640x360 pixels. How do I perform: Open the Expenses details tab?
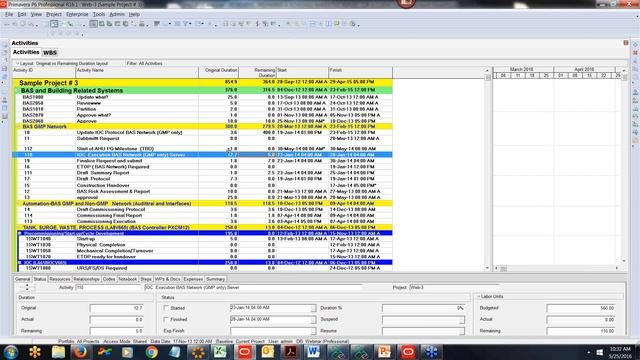point(193,279)
